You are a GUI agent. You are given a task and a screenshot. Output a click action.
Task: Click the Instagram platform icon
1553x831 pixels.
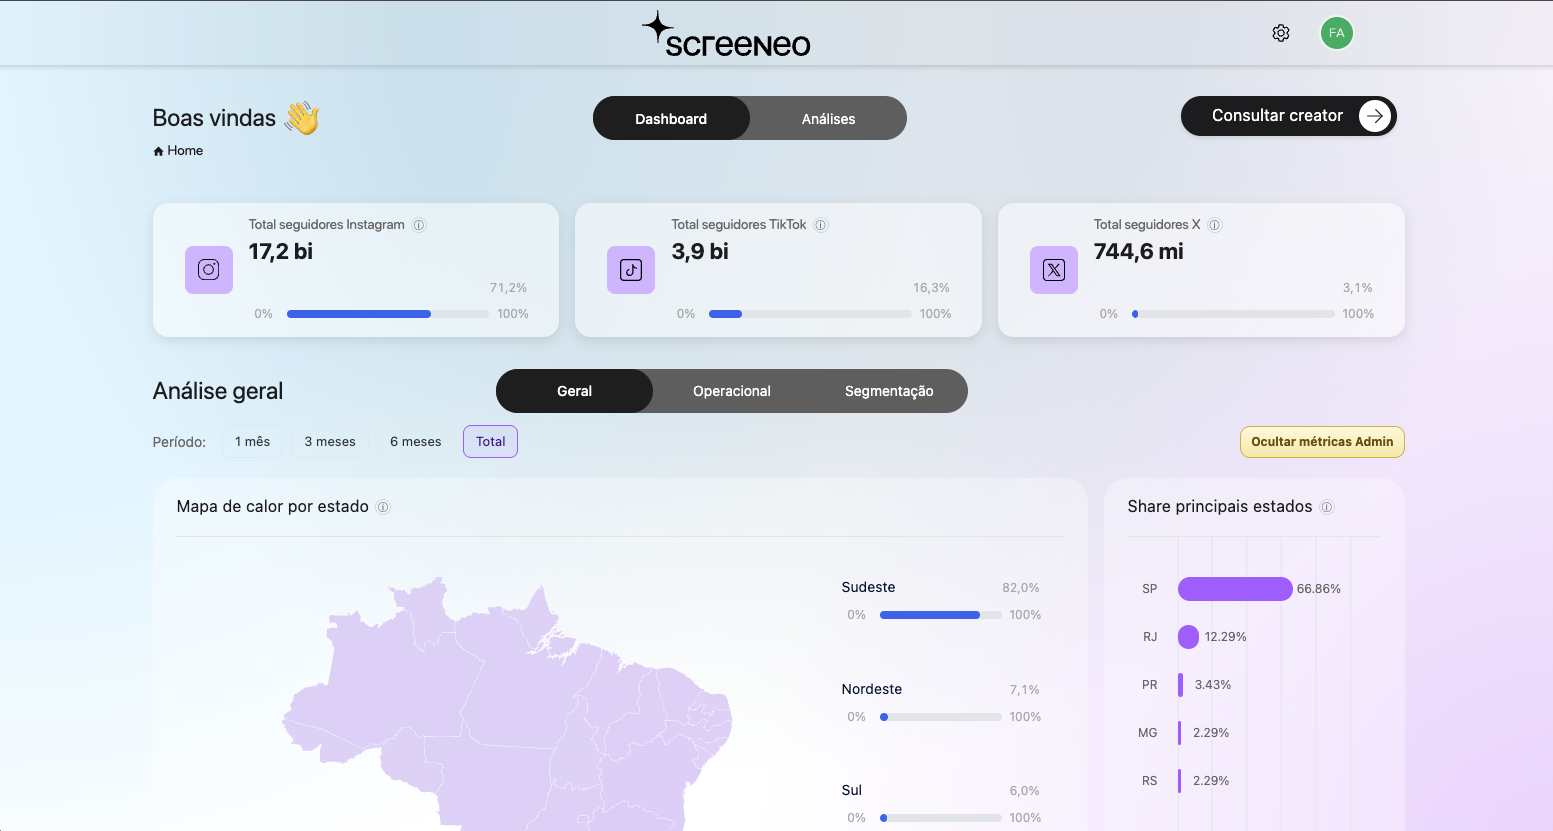208,270
